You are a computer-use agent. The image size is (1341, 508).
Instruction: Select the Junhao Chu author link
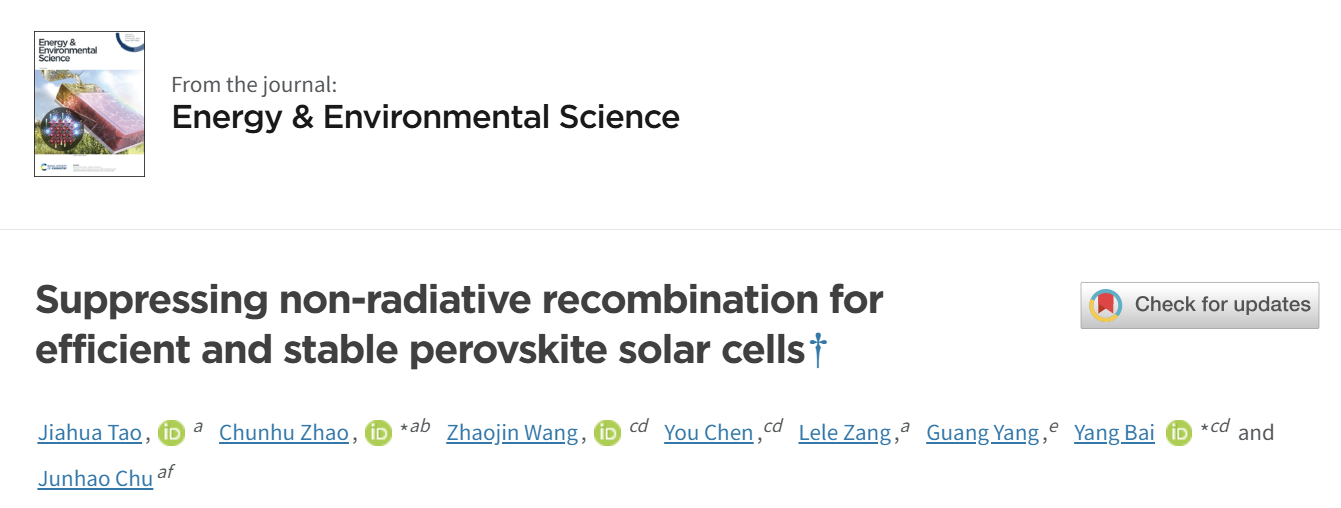[x=95, y=479]
